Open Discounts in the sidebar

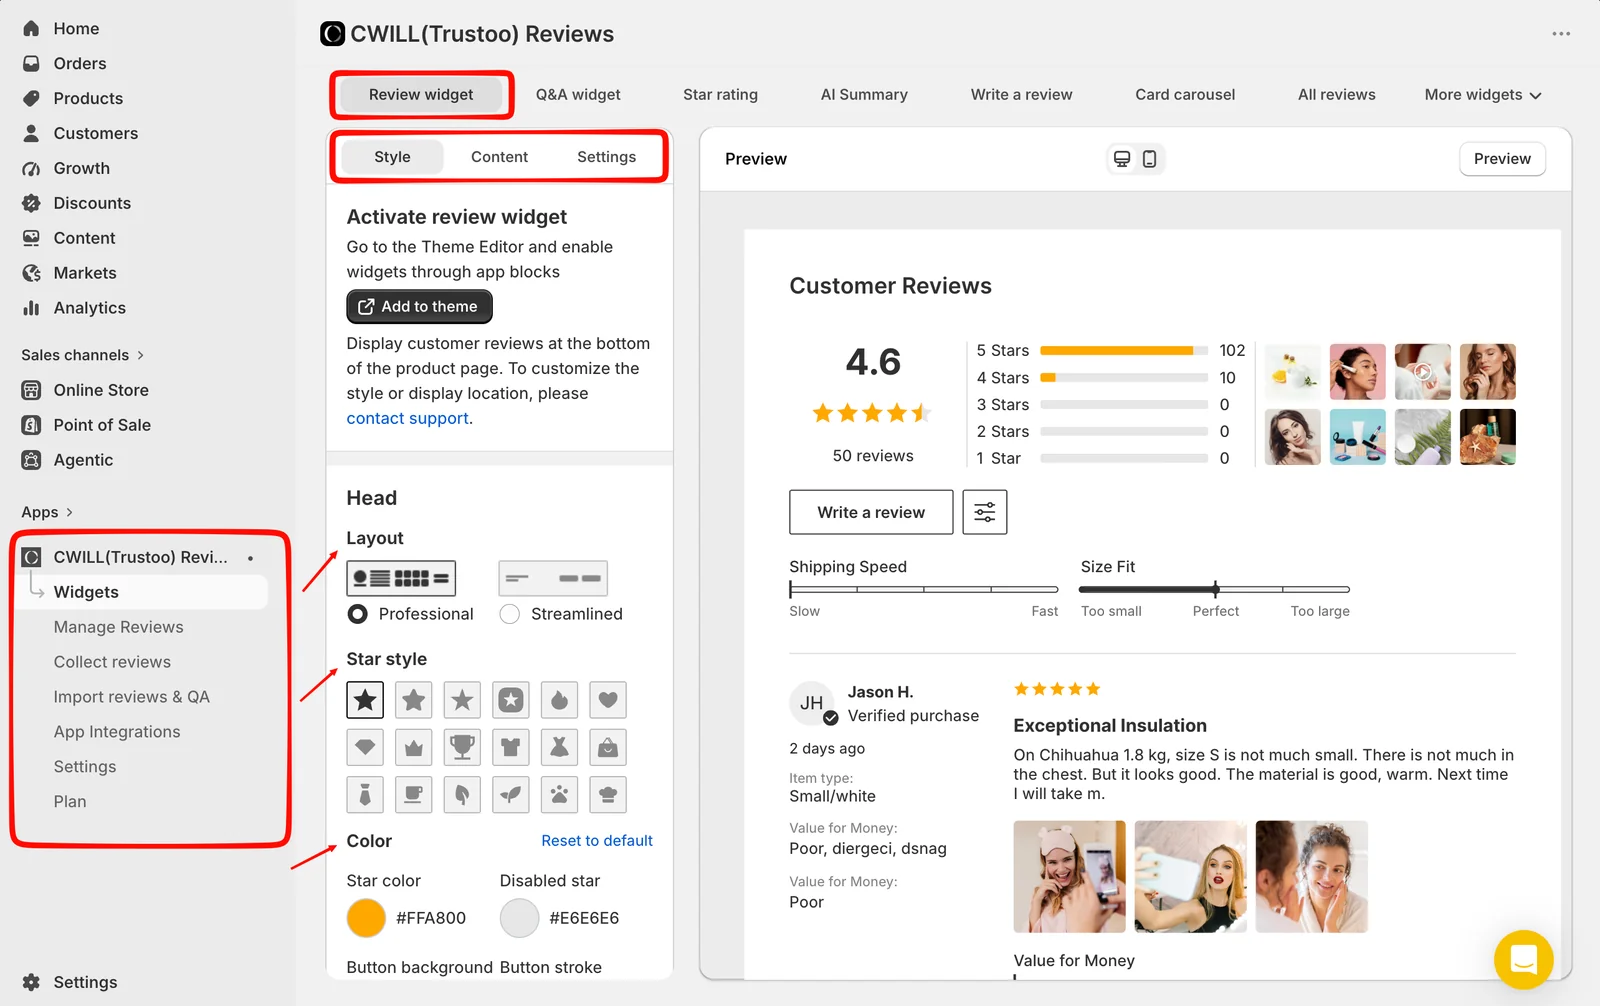pyautogui.click(x=92, y=203)
